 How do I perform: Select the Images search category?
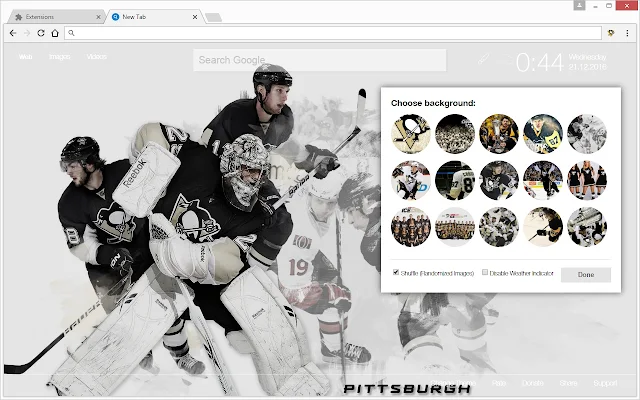pyautogui.click(x=60, y=57)
